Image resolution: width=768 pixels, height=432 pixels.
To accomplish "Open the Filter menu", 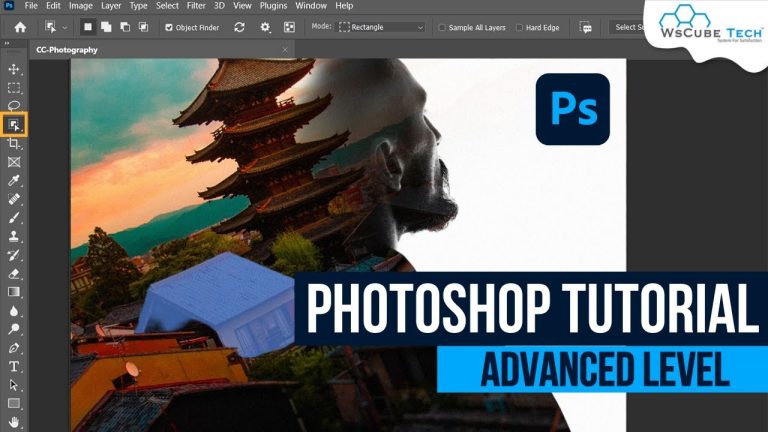I will click(196, 6).
